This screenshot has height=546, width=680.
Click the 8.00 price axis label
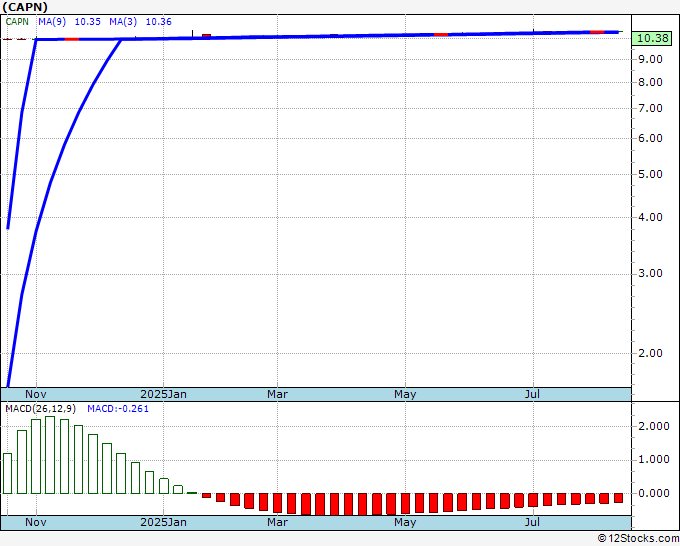point(651,82)
